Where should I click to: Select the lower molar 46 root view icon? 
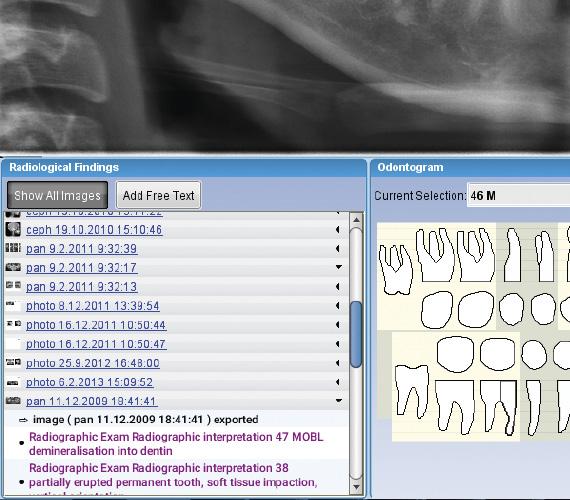click(x=498, y=407)
